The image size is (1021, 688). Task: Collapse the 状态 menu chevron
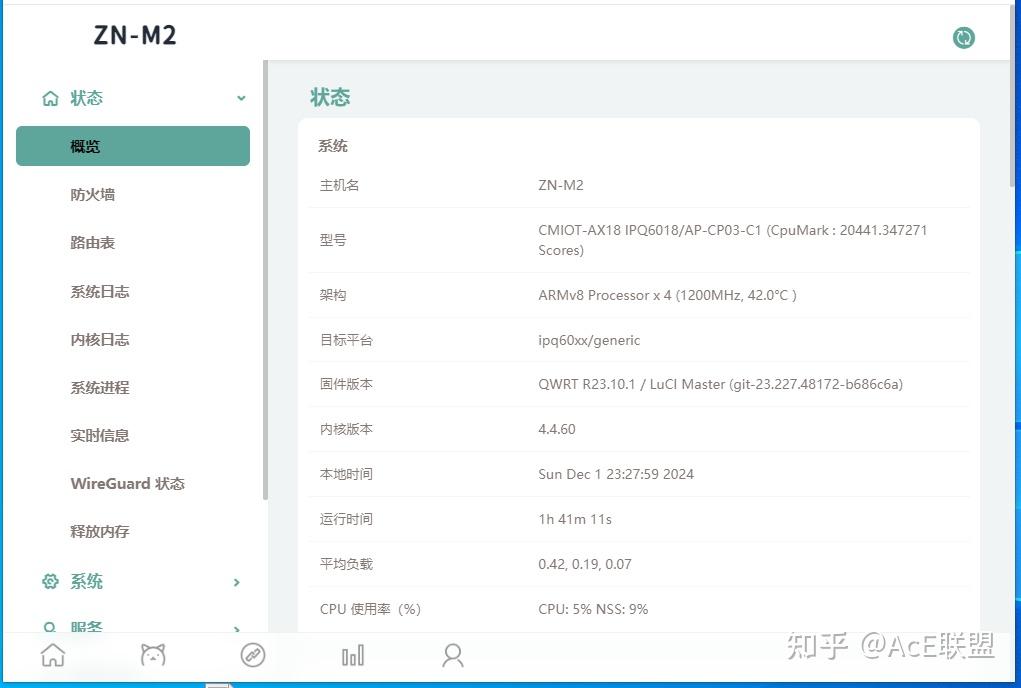pos(241,98)
